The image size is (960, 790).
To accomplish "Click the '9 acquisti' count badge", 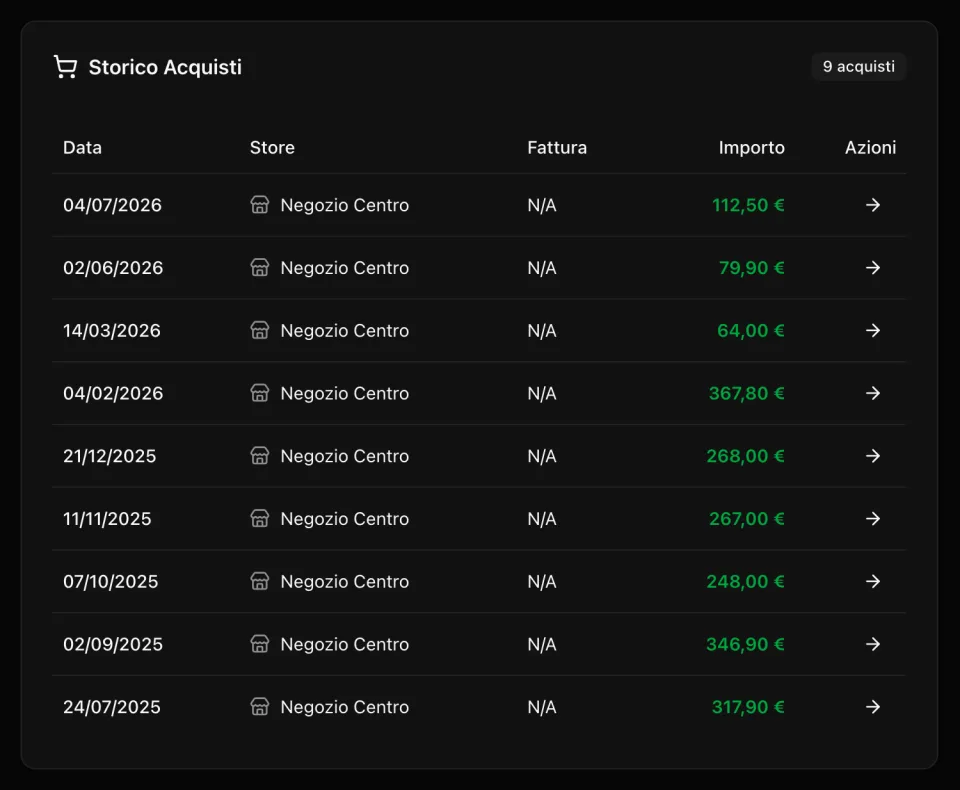I will pyautogui.click(x=858, y=67).
